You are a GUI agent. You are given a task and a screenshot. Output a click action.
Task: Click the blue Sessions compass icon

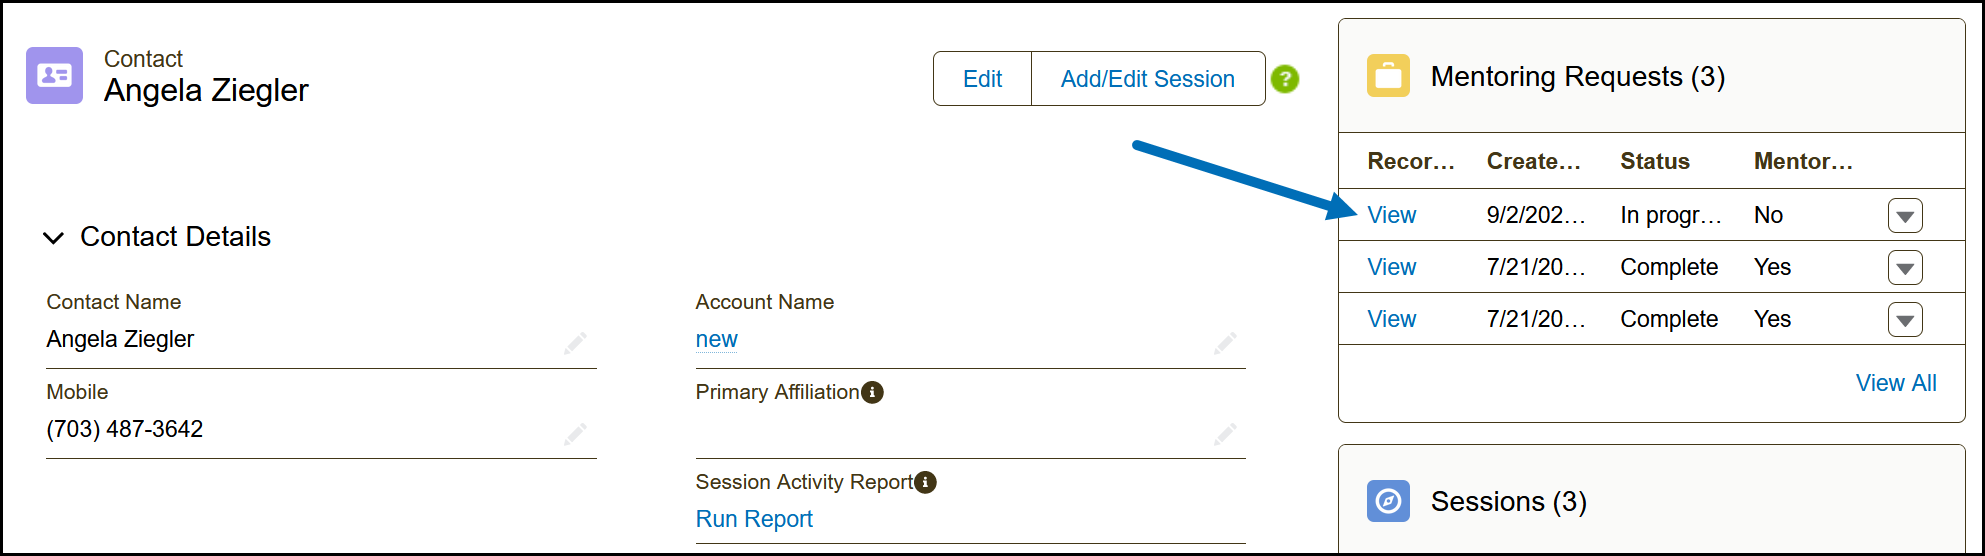point(1388,501)
